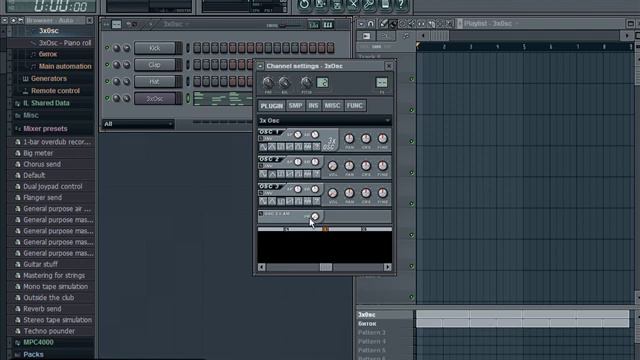
Task: Select the Remote control browser item
Action: coord(56,91)
